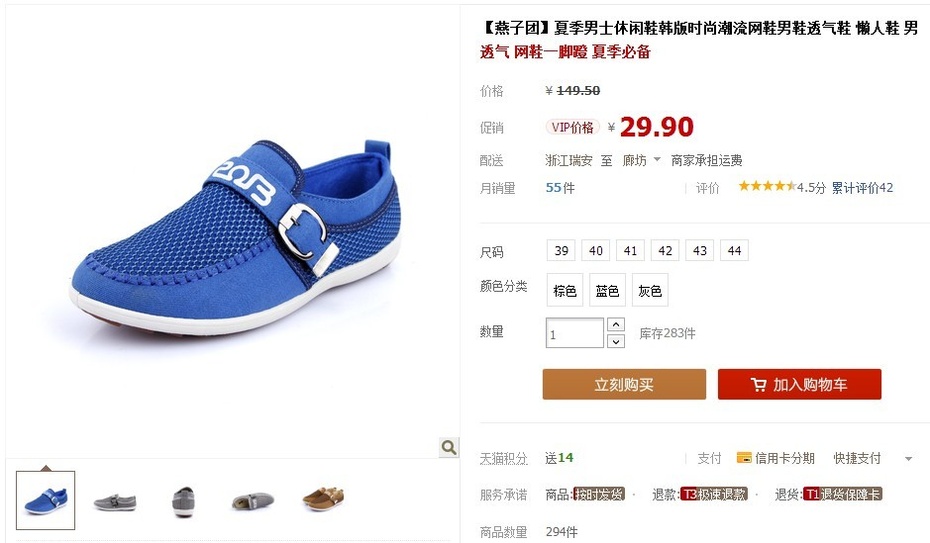Viewport: 930px width, 543px height.
Task: Click the quantity input field
Action: (575, 333)
